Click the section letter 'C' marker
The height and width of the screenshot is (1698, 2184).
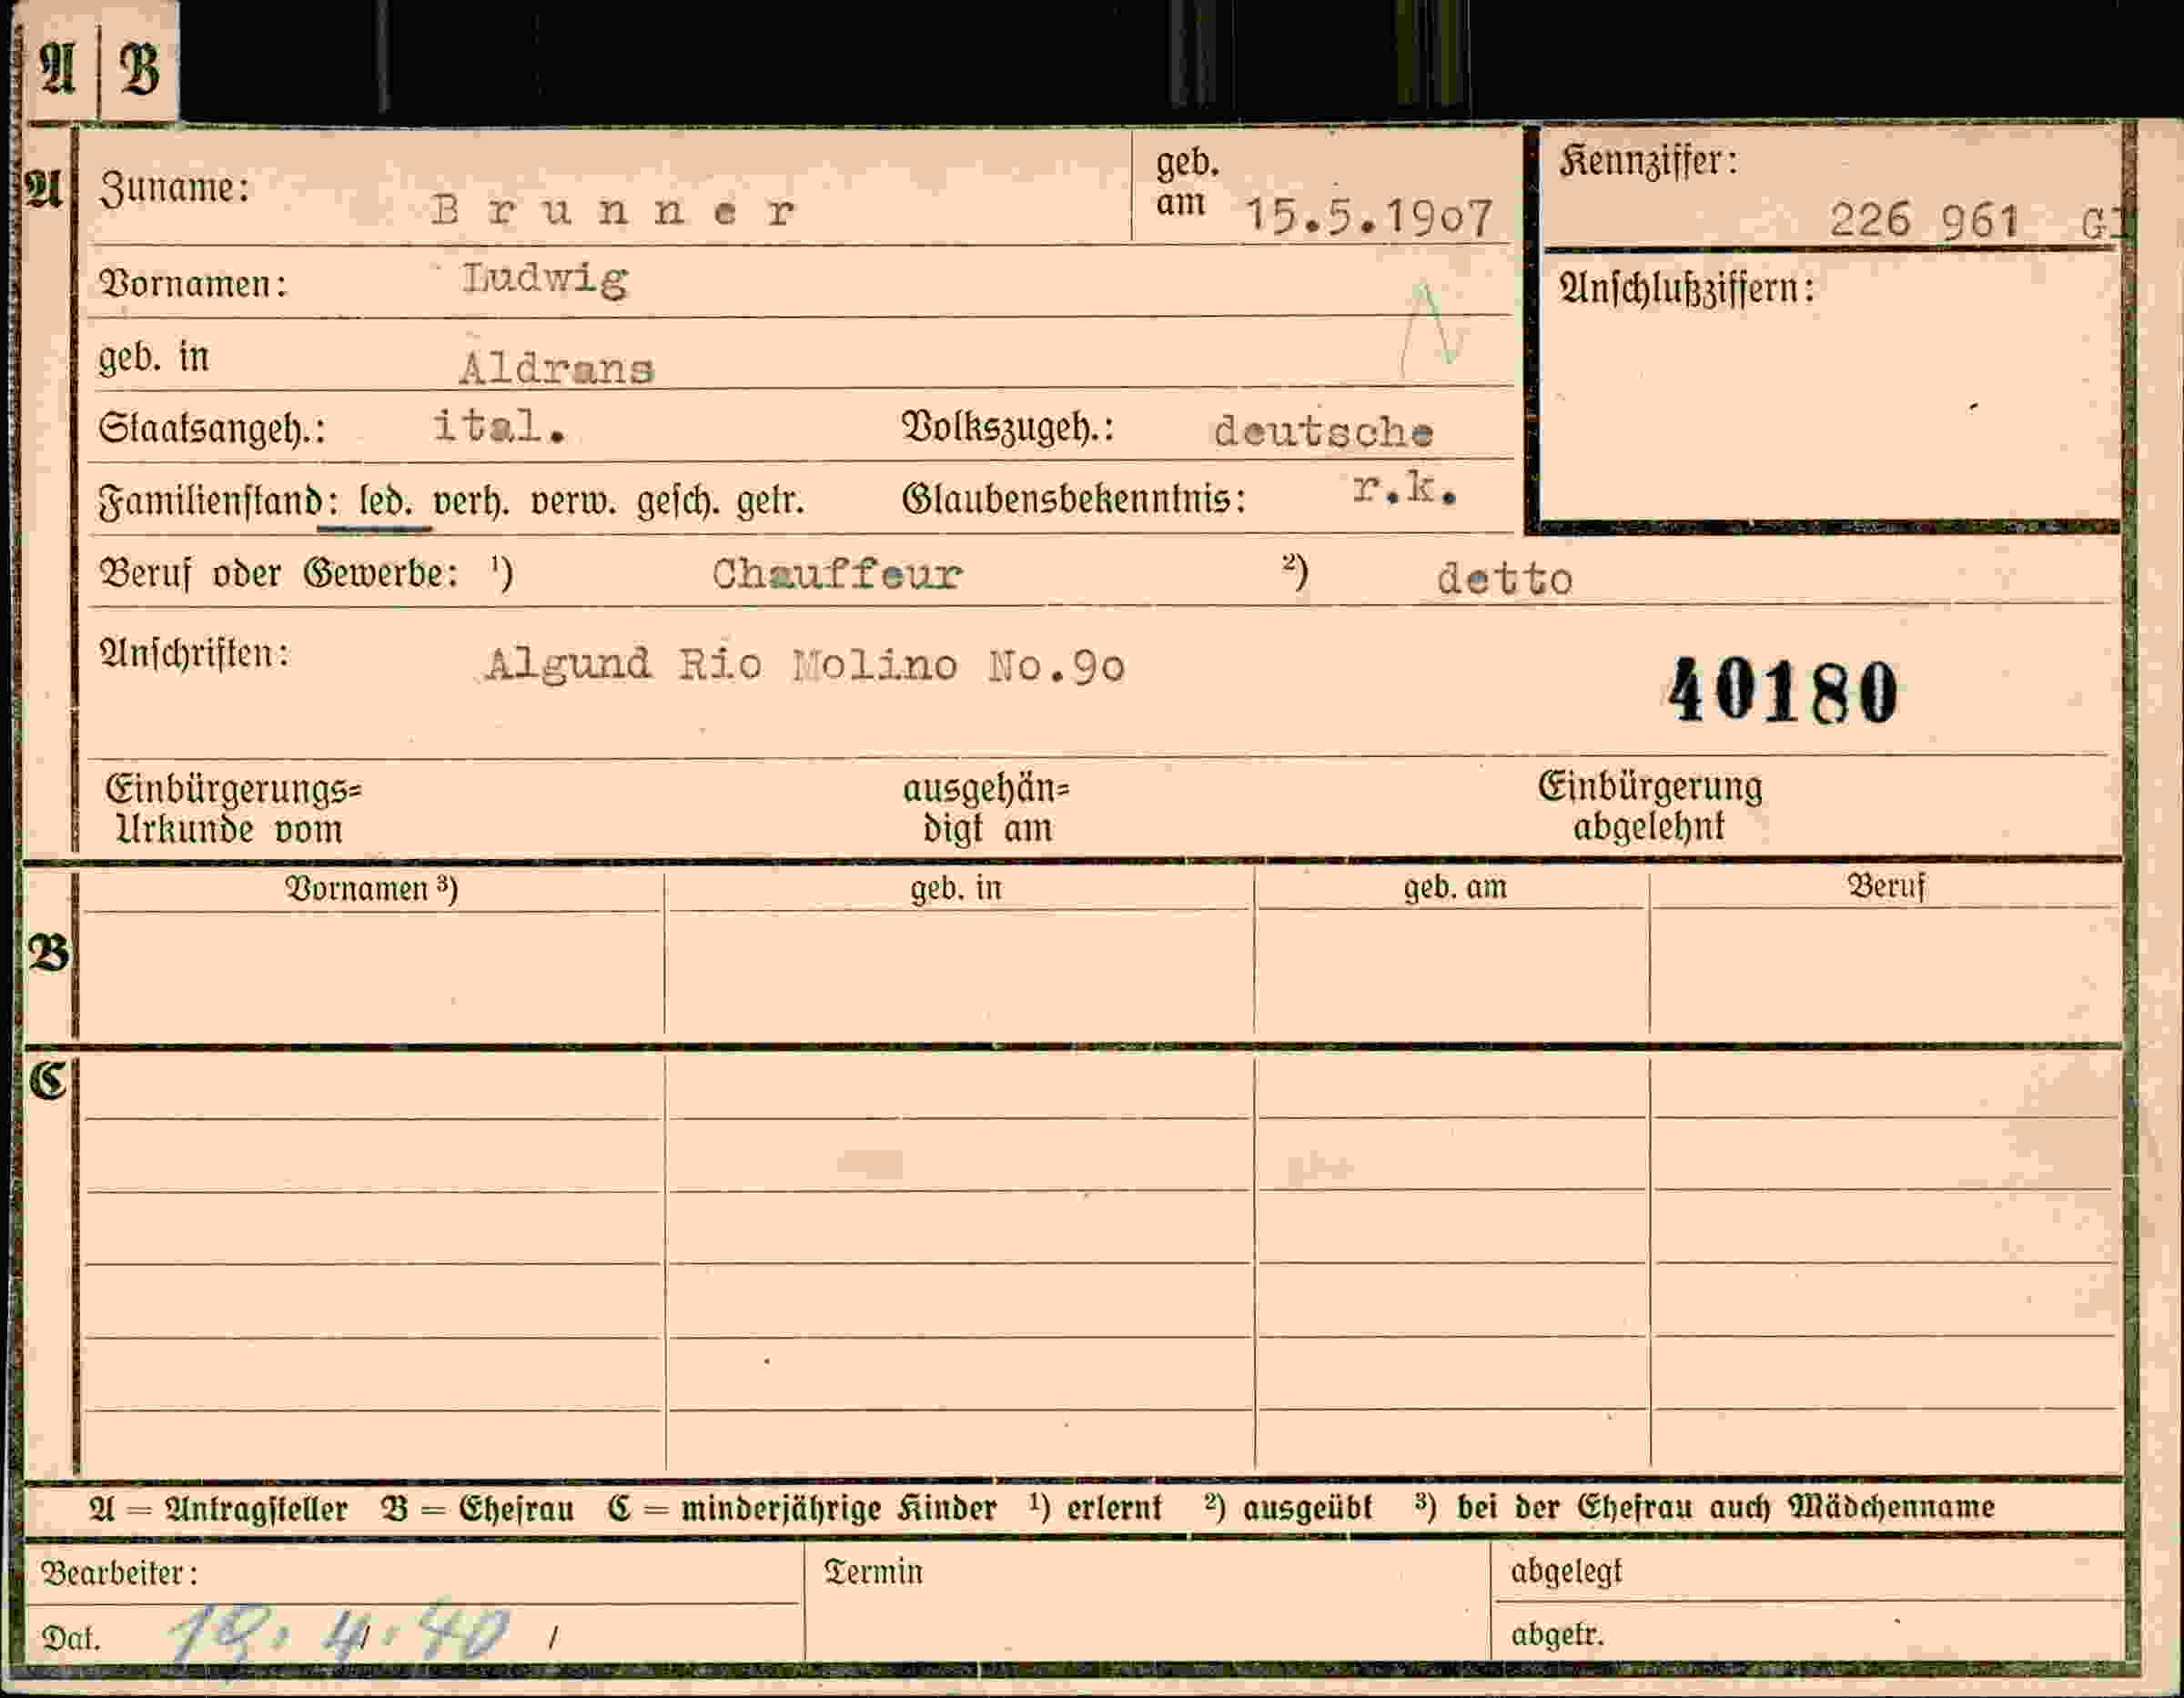click(47, 1080)
